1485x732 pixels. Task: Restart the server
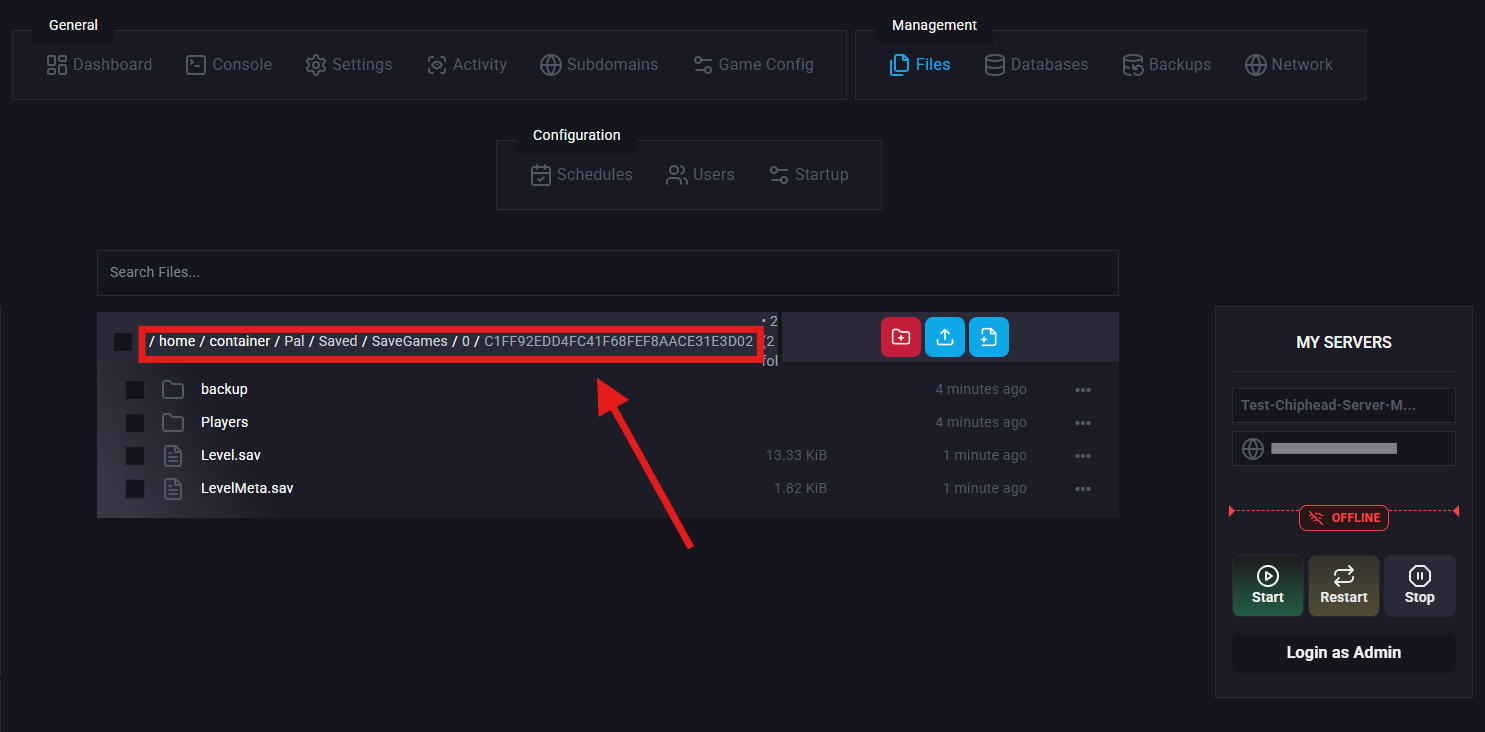pyautogui.click(x=1344, y=586)
